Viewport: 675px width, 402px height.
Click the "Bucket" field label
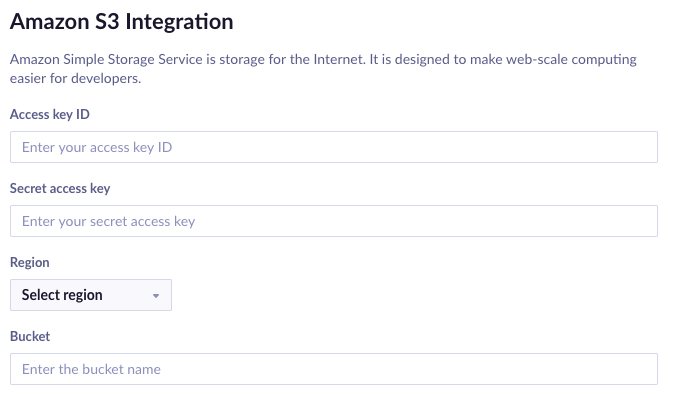click(x=30, y=336)
